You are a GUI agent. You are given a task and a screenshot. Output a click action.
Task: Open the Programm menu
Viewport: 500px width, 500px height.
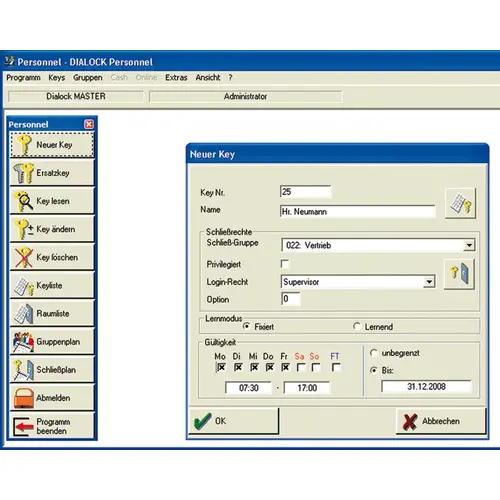tap(23, 78)
